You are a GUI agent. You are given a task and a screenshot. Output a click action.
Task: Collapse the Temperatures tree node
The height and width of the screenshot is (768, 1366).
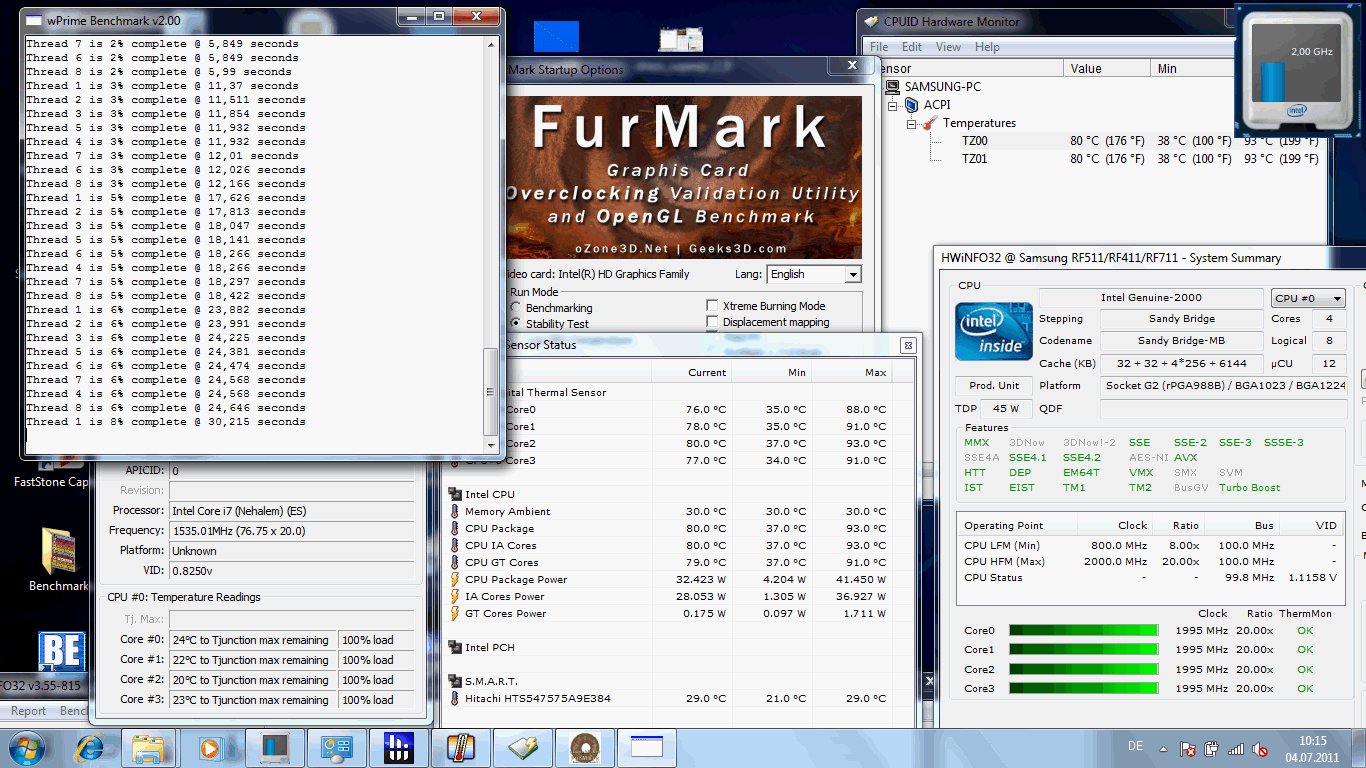coord(911,123)
